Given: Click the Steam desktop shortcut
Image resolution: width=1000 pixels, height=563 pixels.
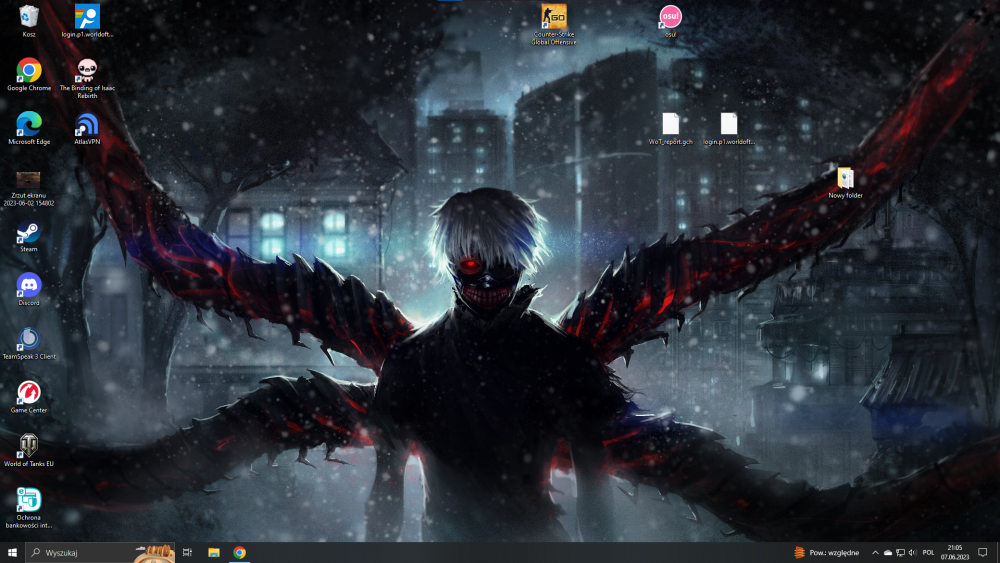Looking at the screenshot, I should 29,237.
